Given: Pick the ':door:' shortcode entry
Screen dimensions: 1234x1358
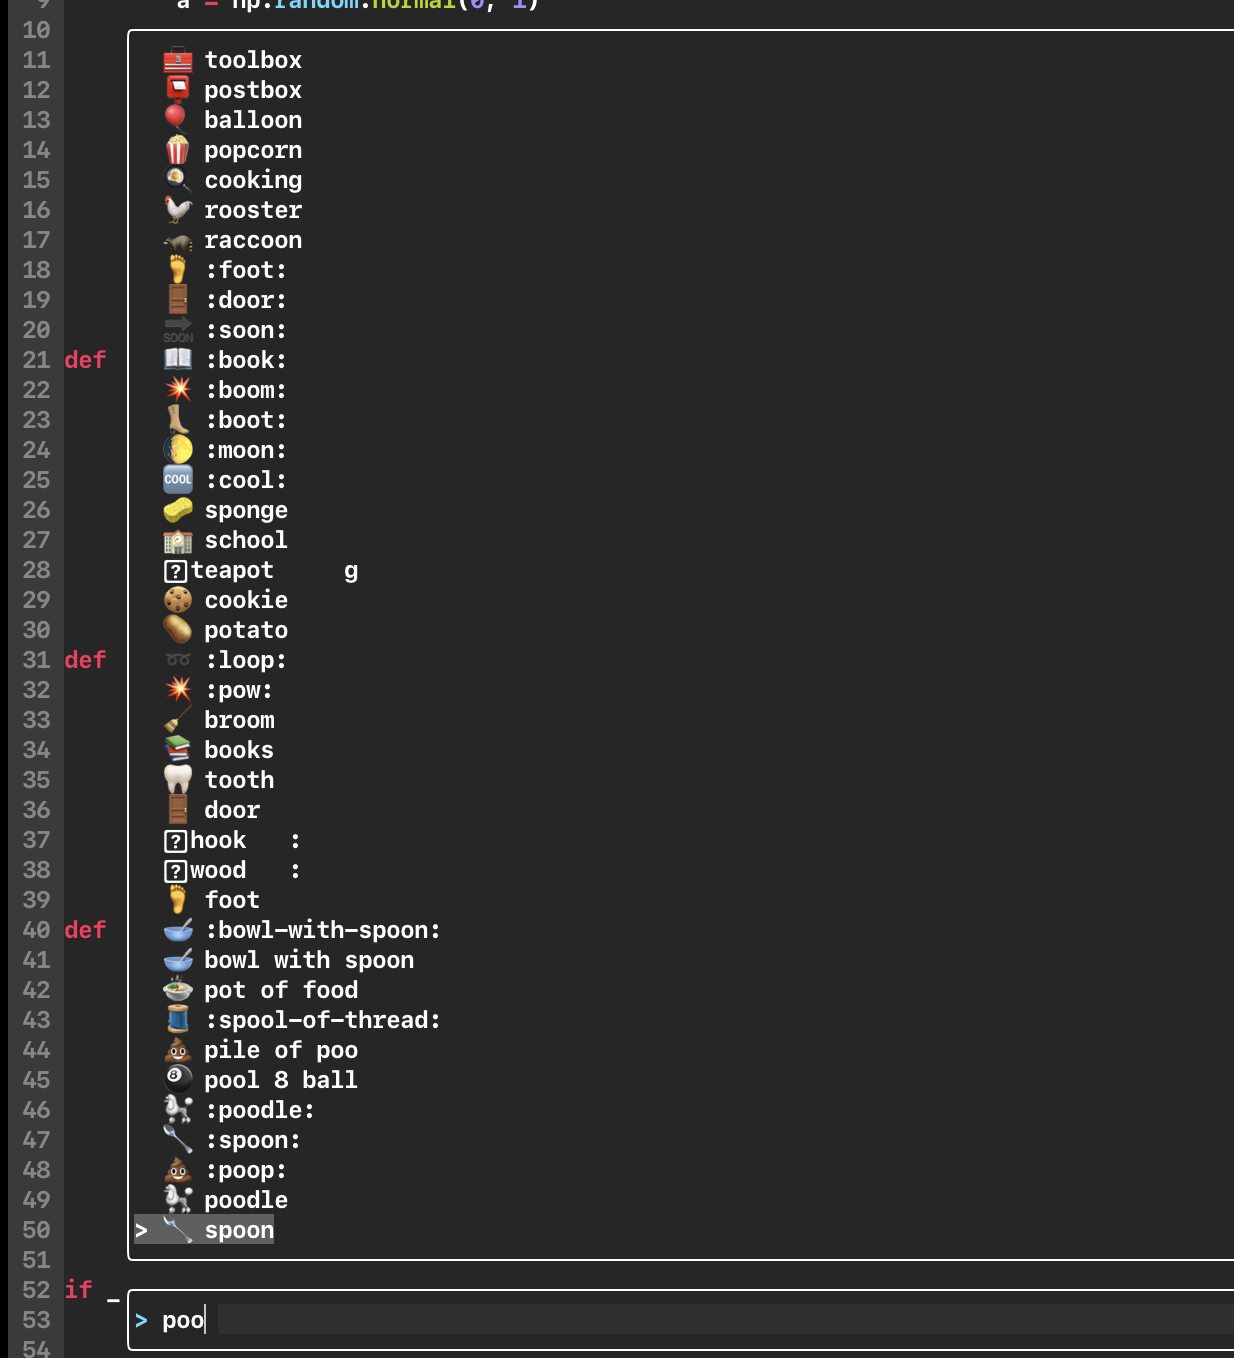Looking at the screenshot, I should 246,300.
